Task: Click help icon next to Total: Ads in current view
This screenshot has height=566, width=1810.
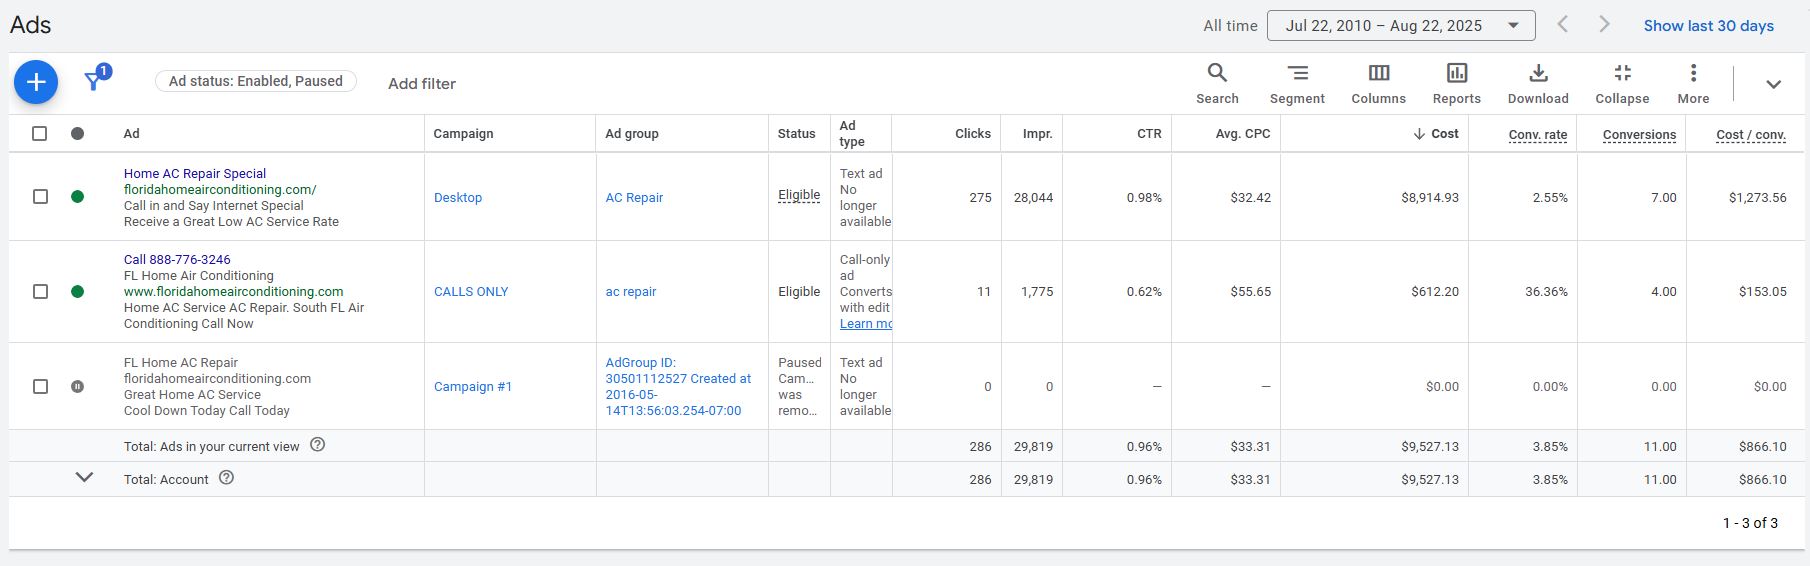Action: pyautogui.click(x=318, y=445)
